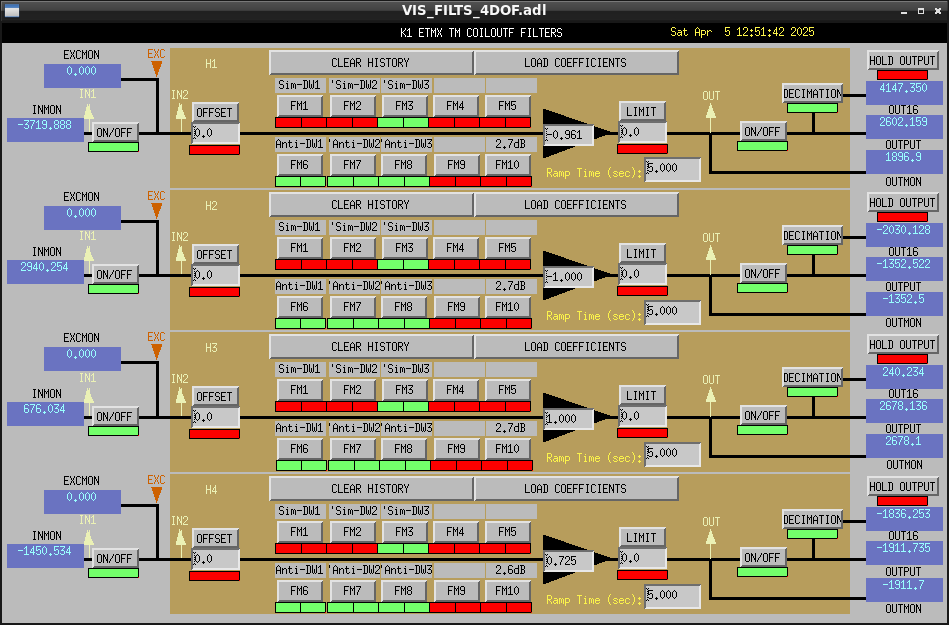949x625 pixels.
Task: Click 2.6dB label in H4 row
Action: [x=510, y=570]
